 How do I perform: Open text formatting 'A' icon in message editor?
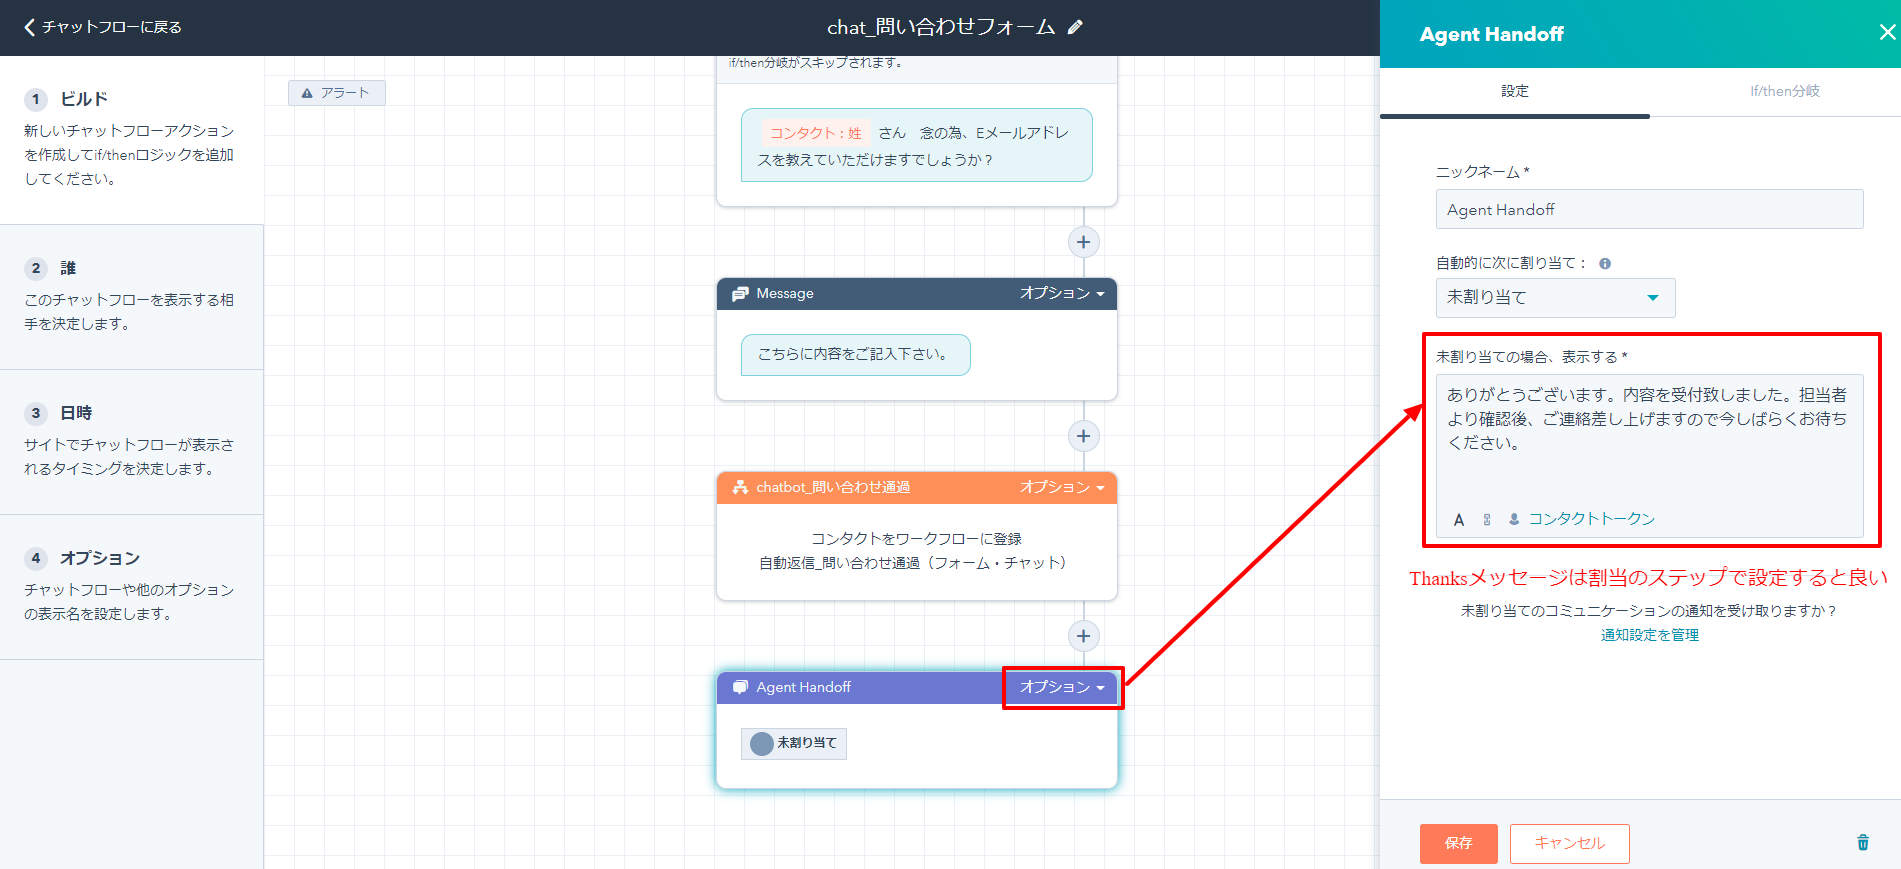[1459, 520]
